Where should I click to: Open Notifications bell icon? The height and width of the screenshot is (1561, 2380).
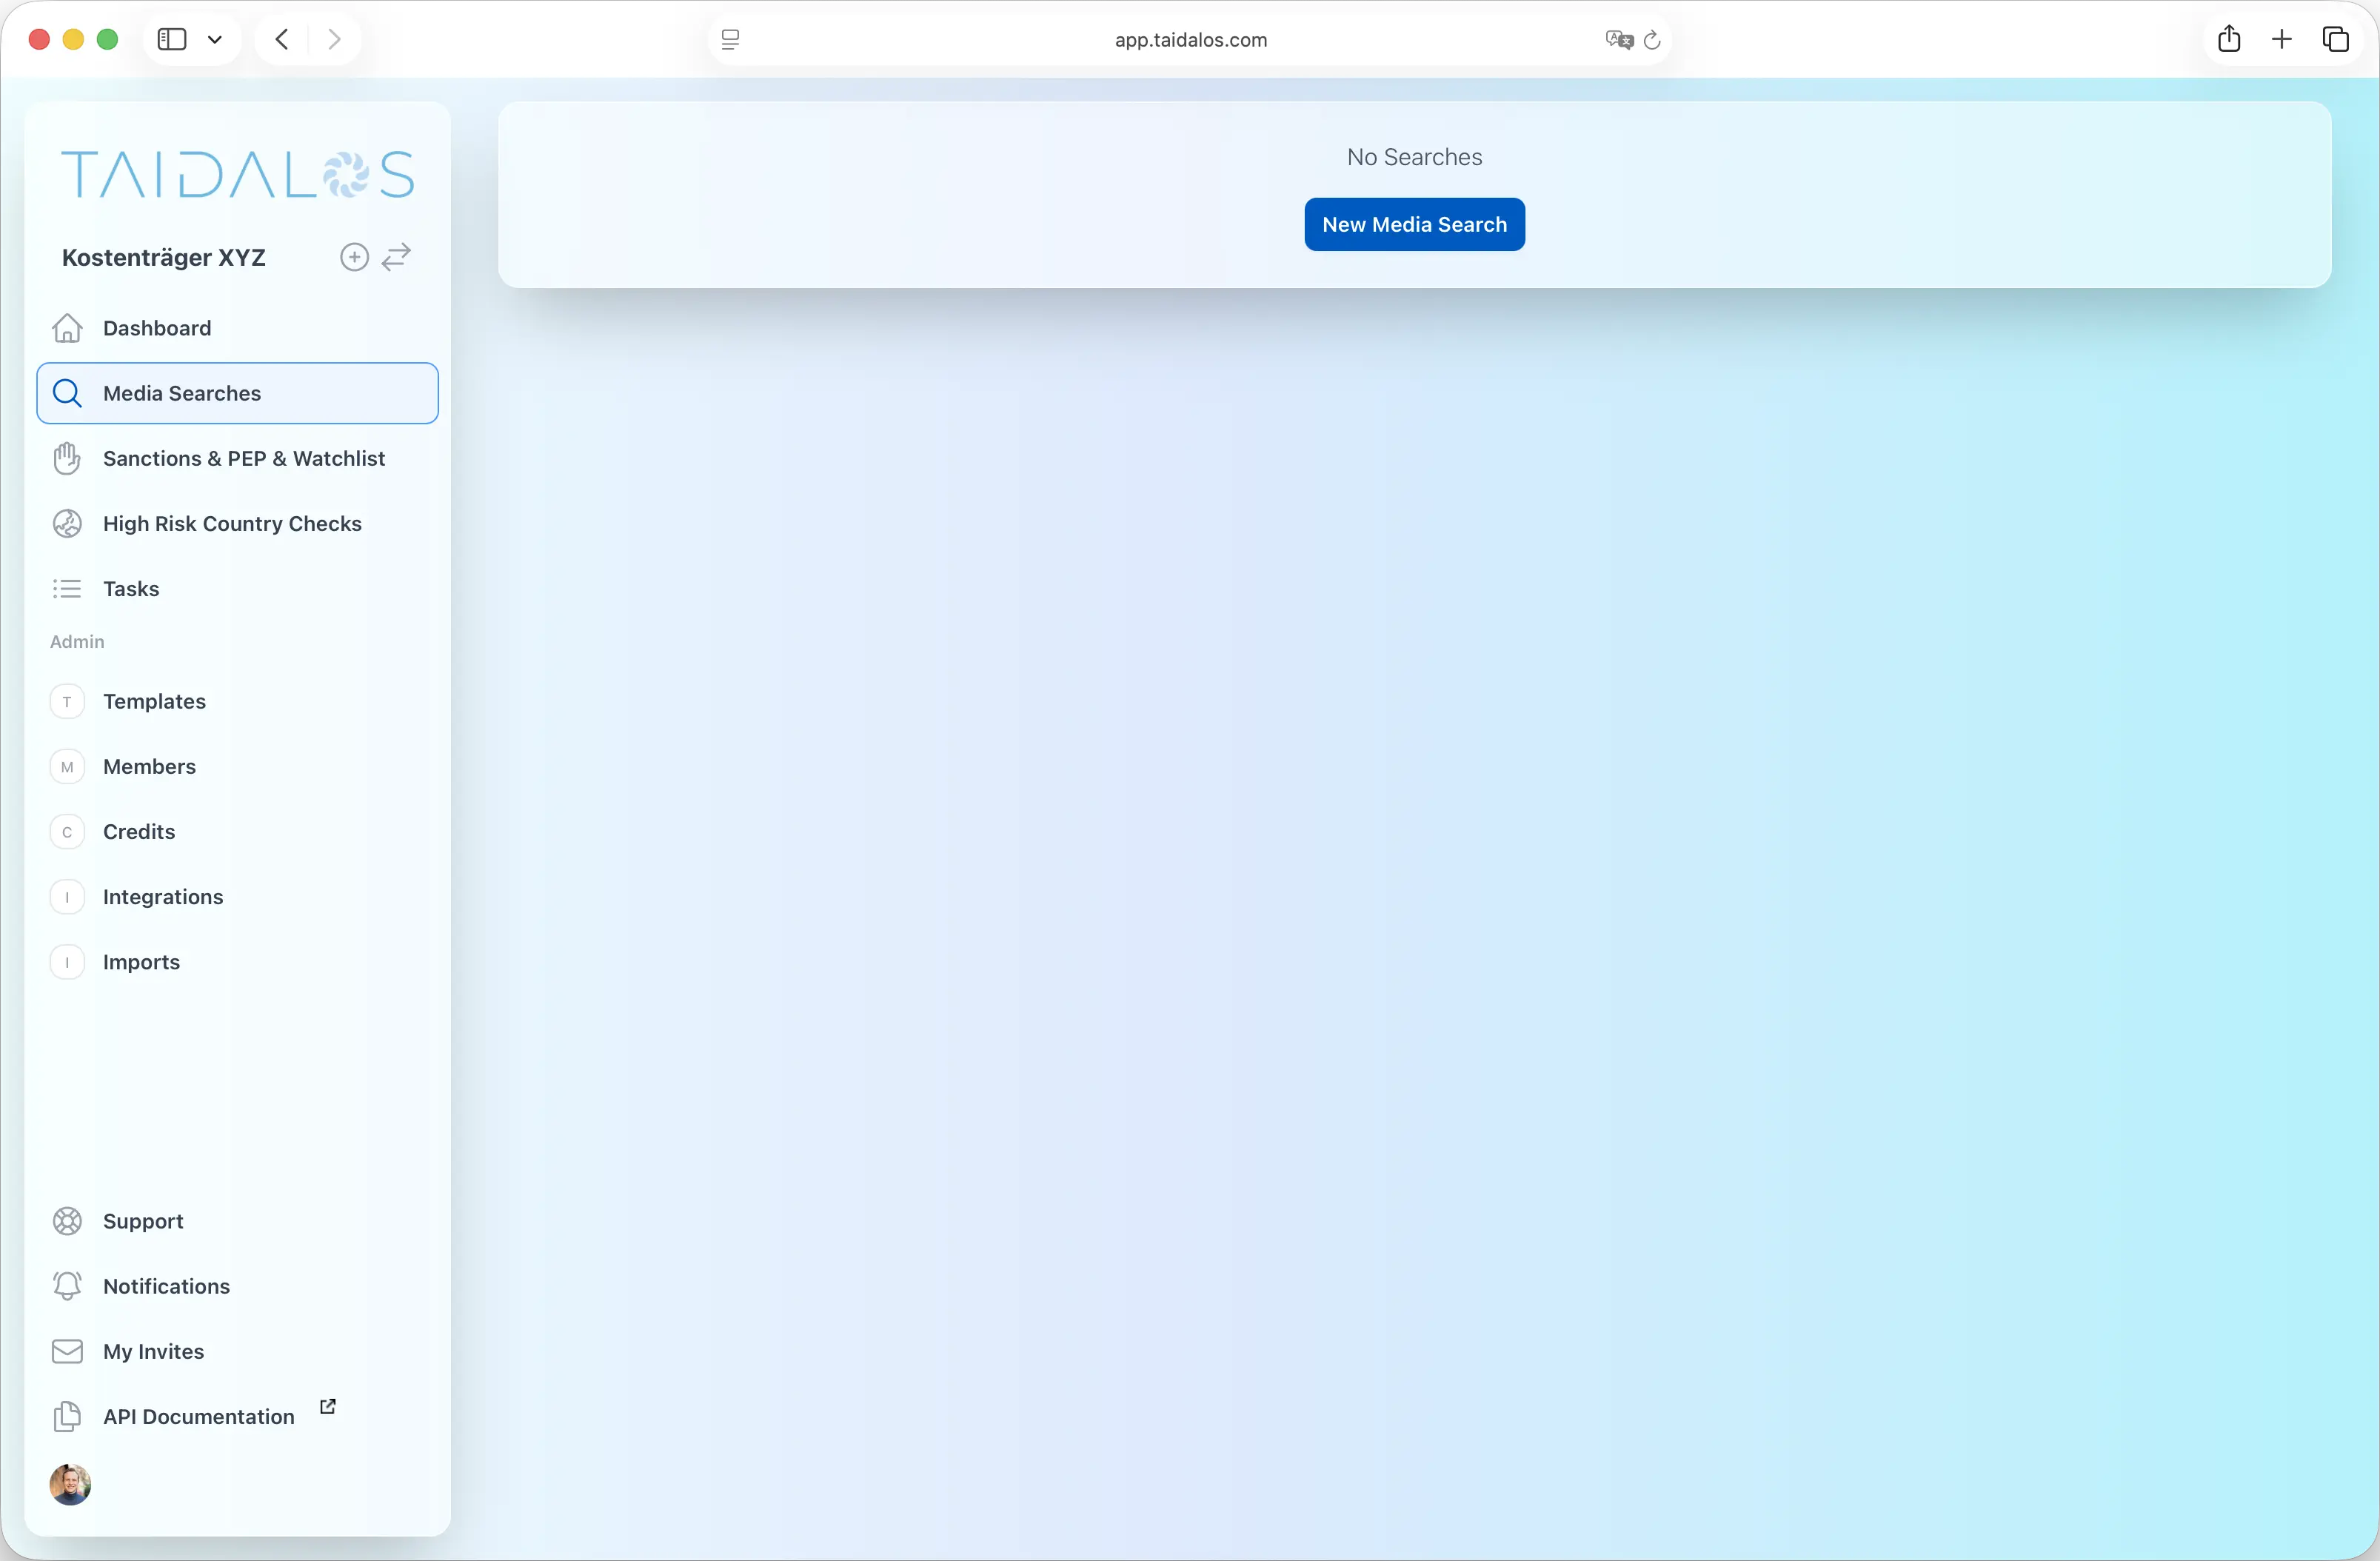point(67,1286)
